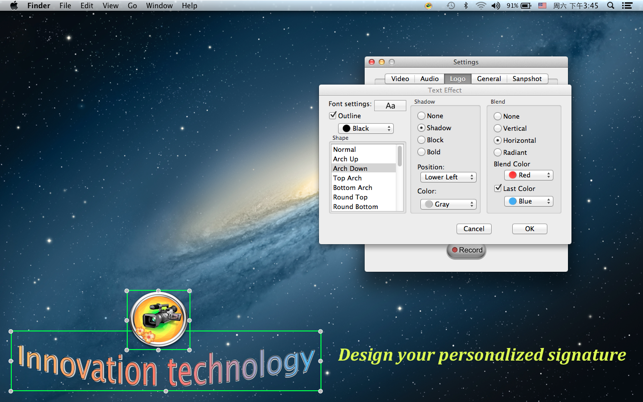Open the Help menu

(189, 5)
